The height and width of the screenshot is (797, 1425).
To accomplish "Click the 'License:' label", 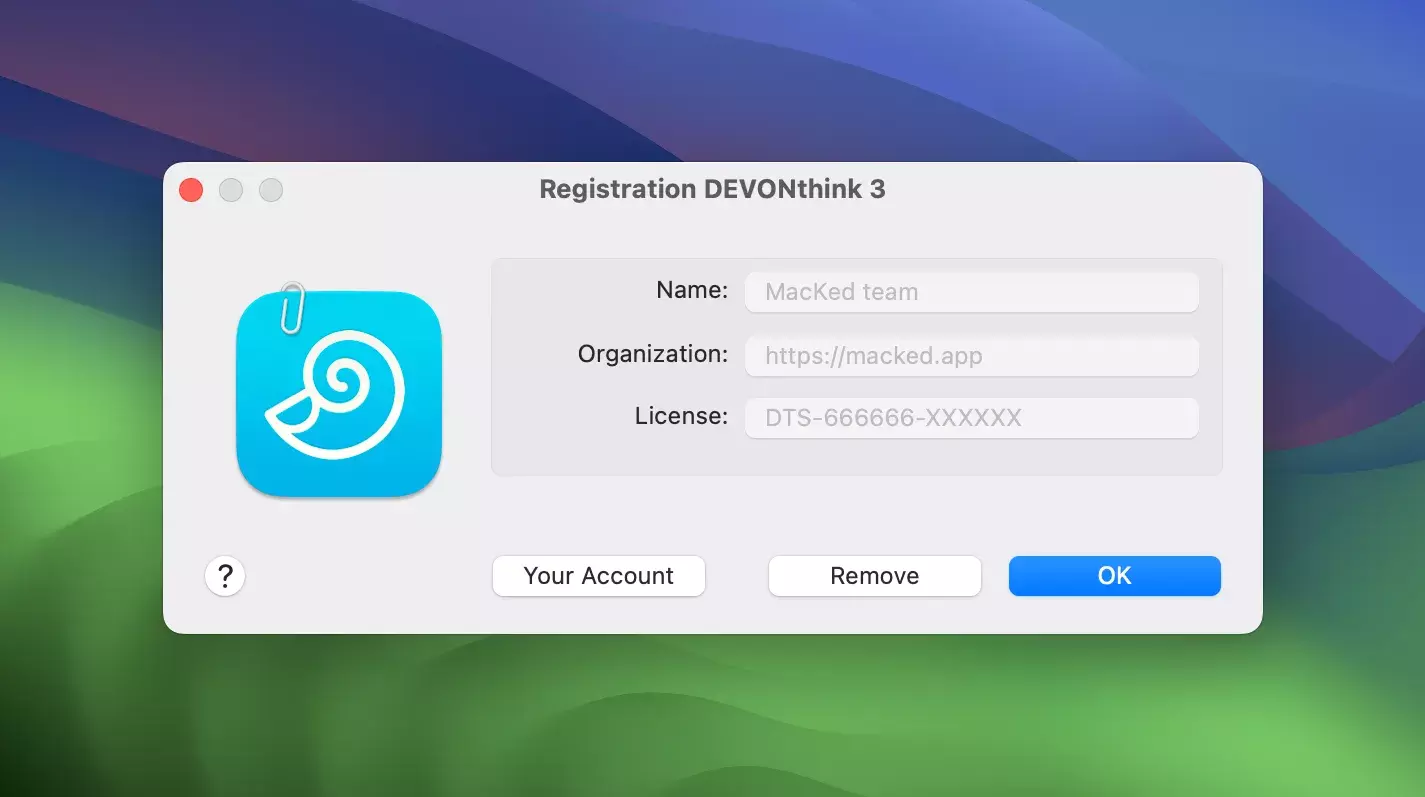I will tap(681, 416).
